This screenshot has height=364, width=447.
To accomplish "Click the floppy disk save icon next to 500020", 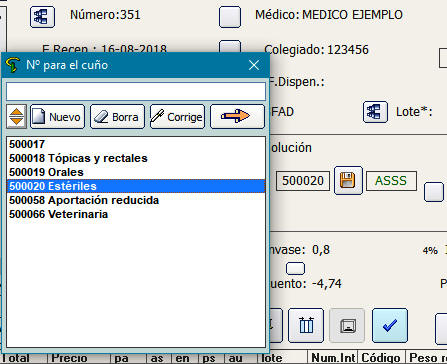I will coord(348,180).
